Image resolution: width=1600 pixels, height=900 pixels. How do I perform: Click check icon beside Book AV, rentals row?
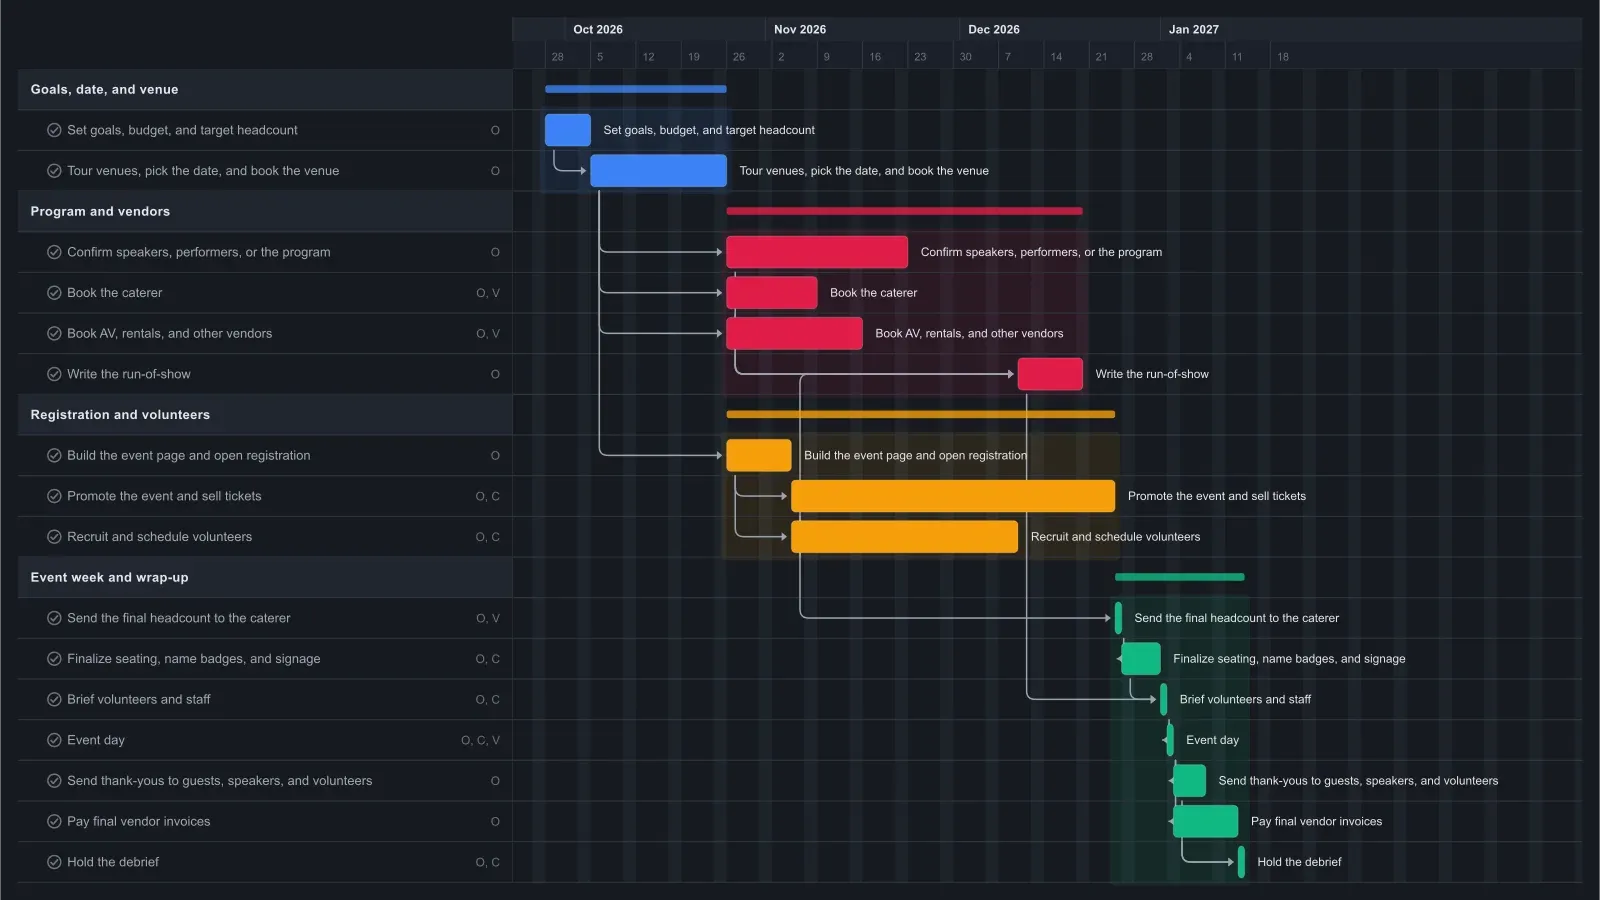54,334
